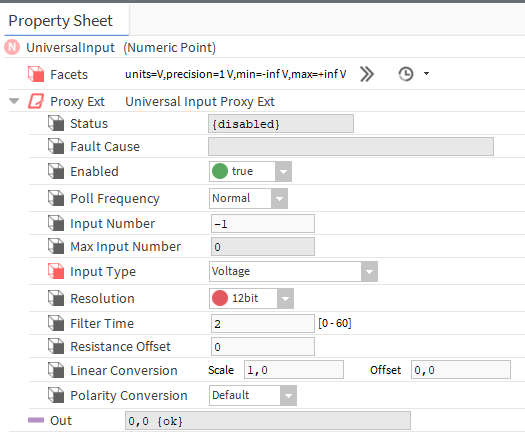Click the Resolution property cube icon

(x=56, y=298)
